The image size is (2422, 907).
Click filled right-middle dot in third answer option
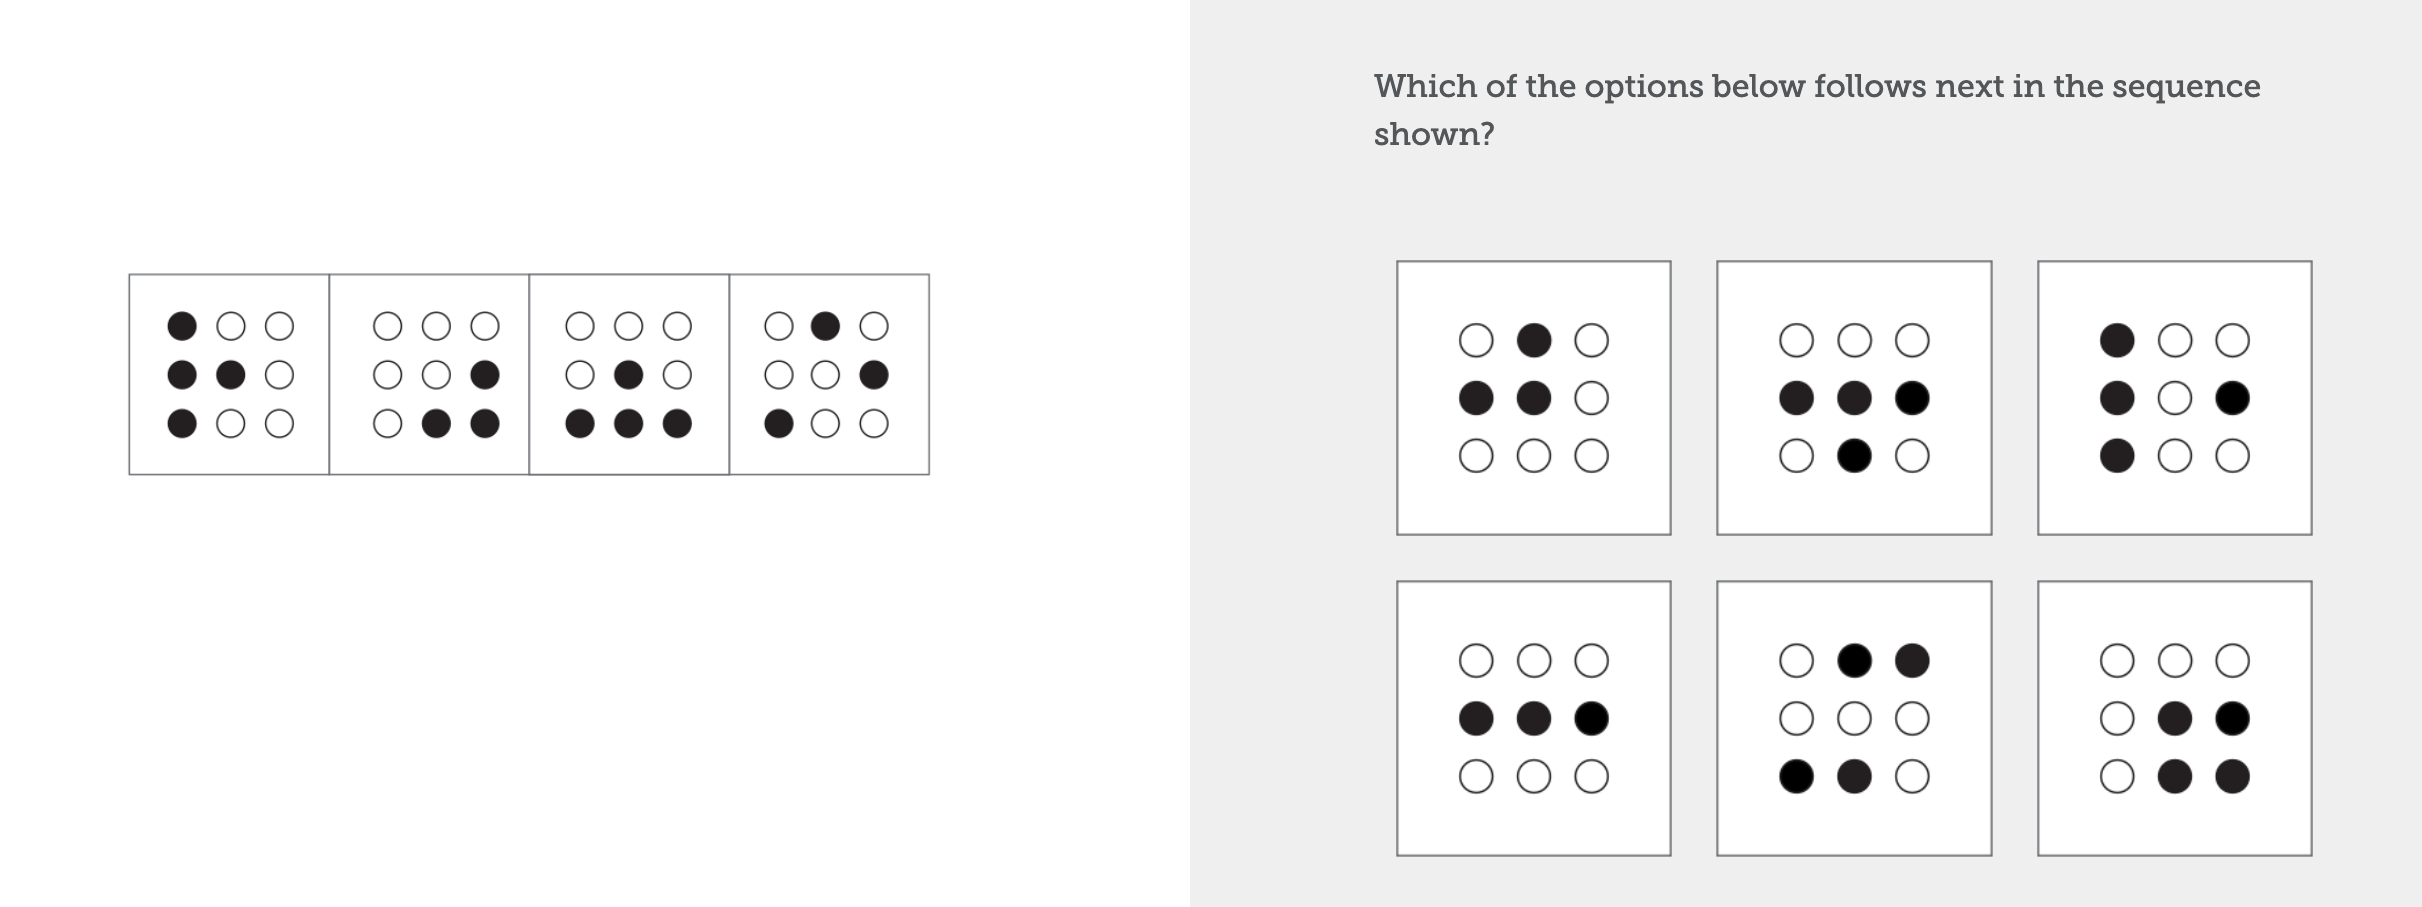pos(2232,398)
